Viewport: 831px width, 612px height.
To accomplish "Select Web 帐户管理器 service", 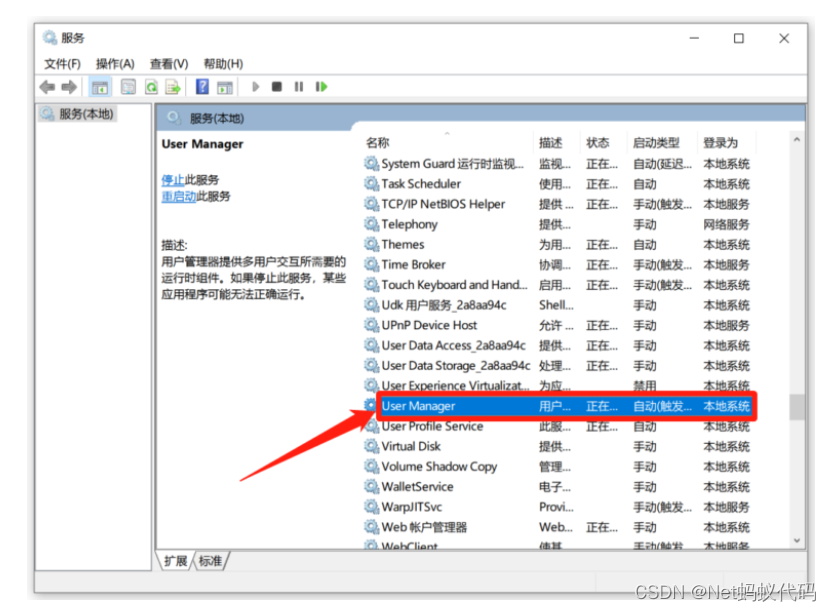I will (x=558, y=527).
